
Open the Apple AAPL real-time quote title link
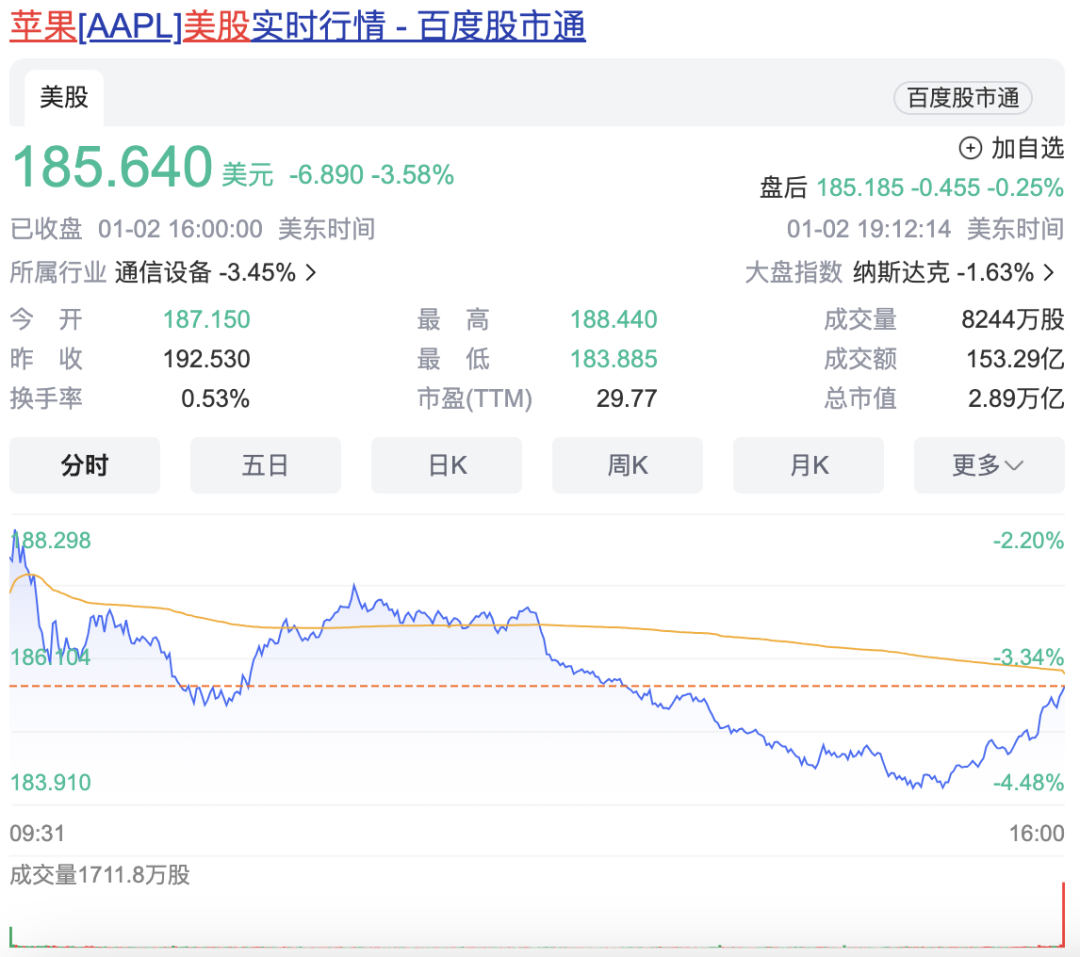point(297,27)
